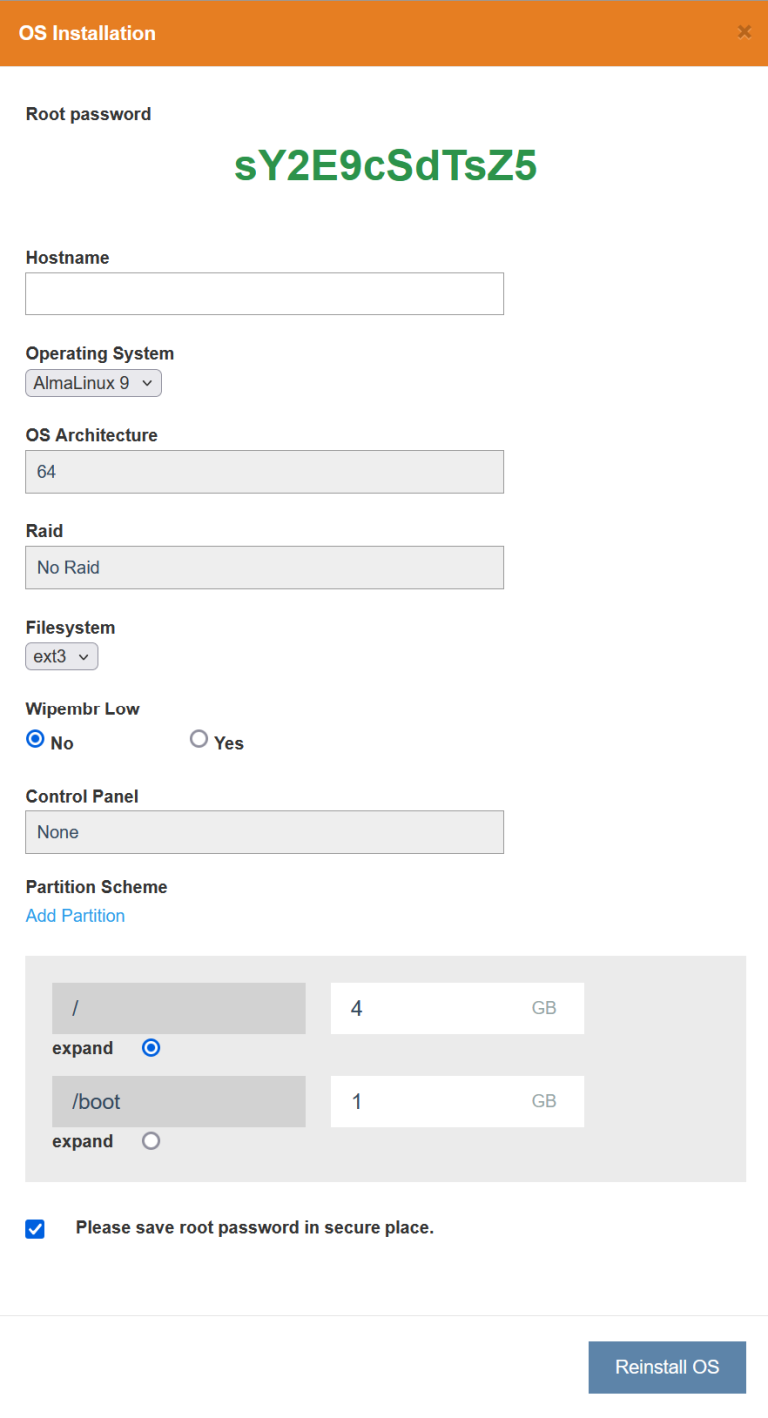Click the Raid field showing No Raid
Screen dimensions: 768x1418
[264, 567]
